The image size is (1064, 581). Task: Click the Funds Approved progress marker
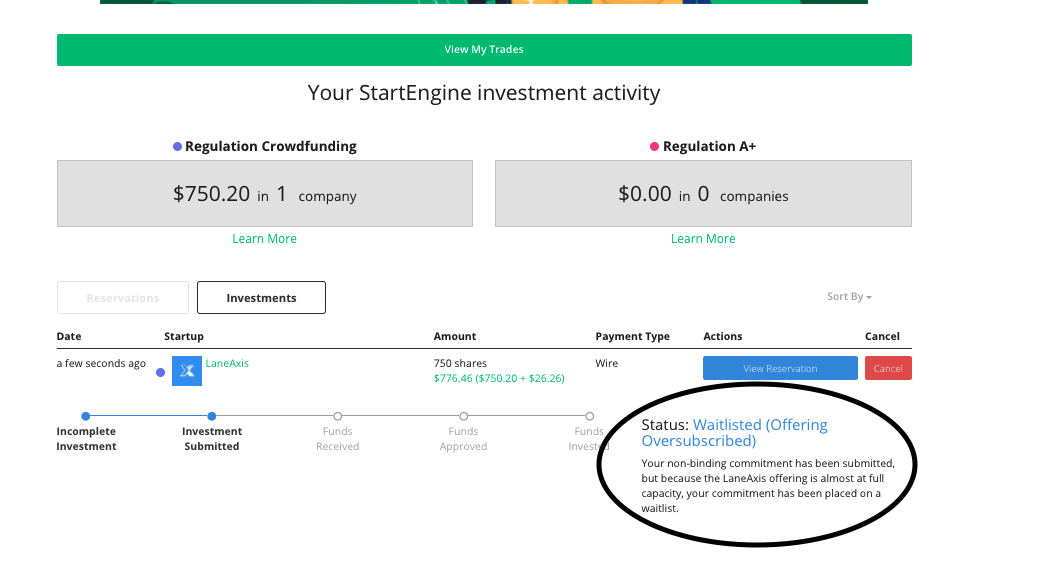pos(463,416)
